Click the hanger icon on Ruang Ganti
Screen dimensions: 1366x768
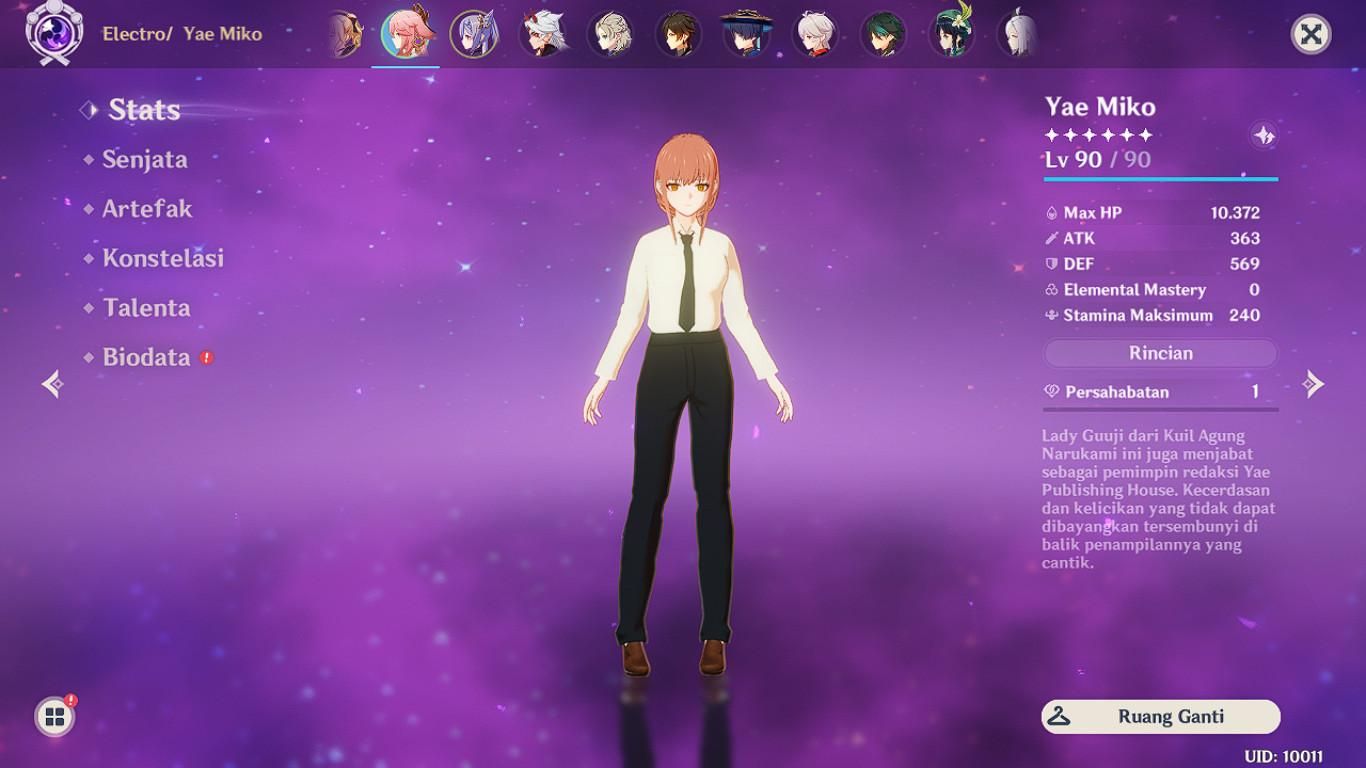1059,717
